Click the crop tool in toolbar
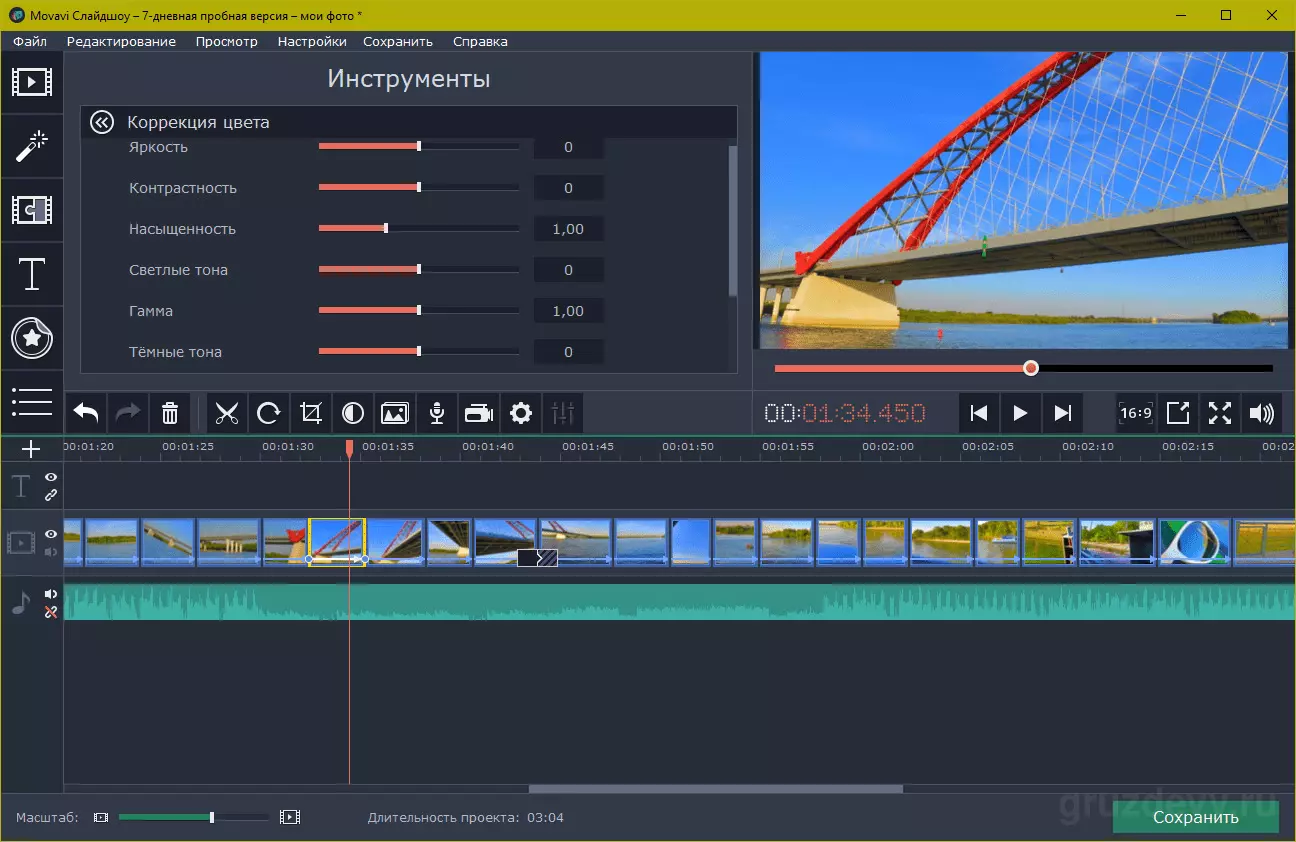Viewport: 1296px width, 842px height. [311, 413]
